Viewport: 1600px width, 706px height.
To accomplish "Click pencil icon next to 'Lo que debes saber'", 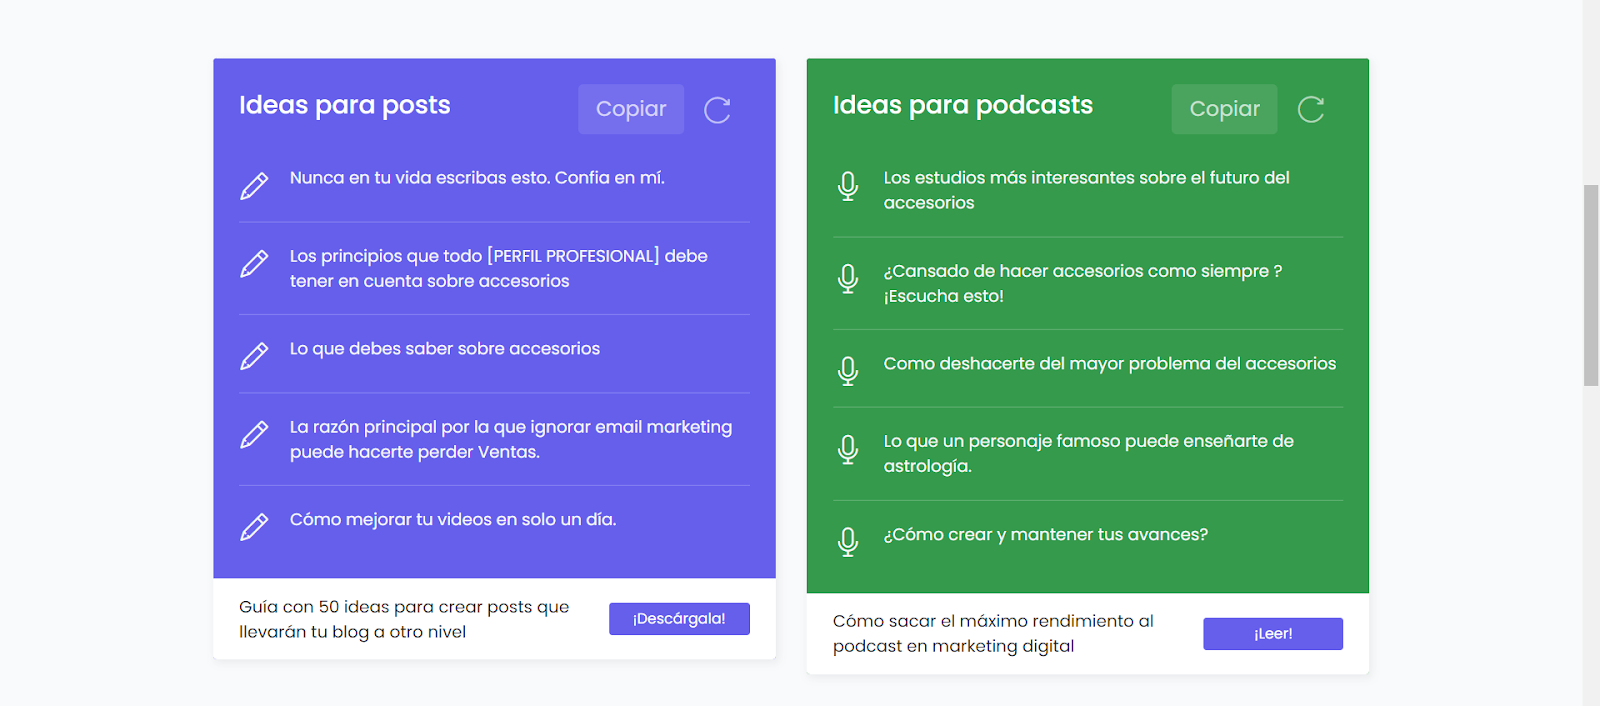I will pyautogui.click(x=254, y=357).
